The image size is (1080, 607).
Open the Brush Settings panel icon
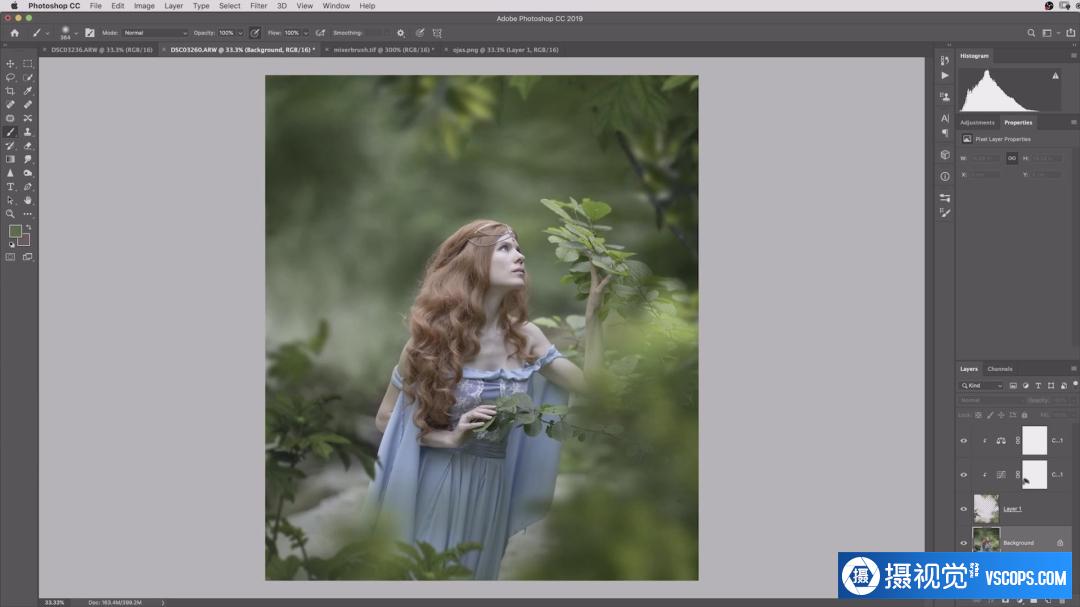point(944,213)
